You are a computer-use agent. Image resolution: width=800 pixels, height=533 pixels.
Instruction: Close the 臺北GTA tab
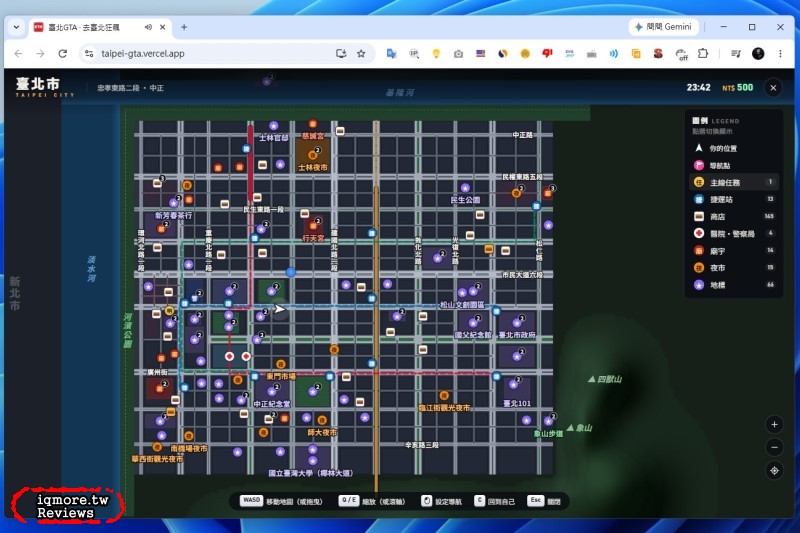(x=162, y=27)
